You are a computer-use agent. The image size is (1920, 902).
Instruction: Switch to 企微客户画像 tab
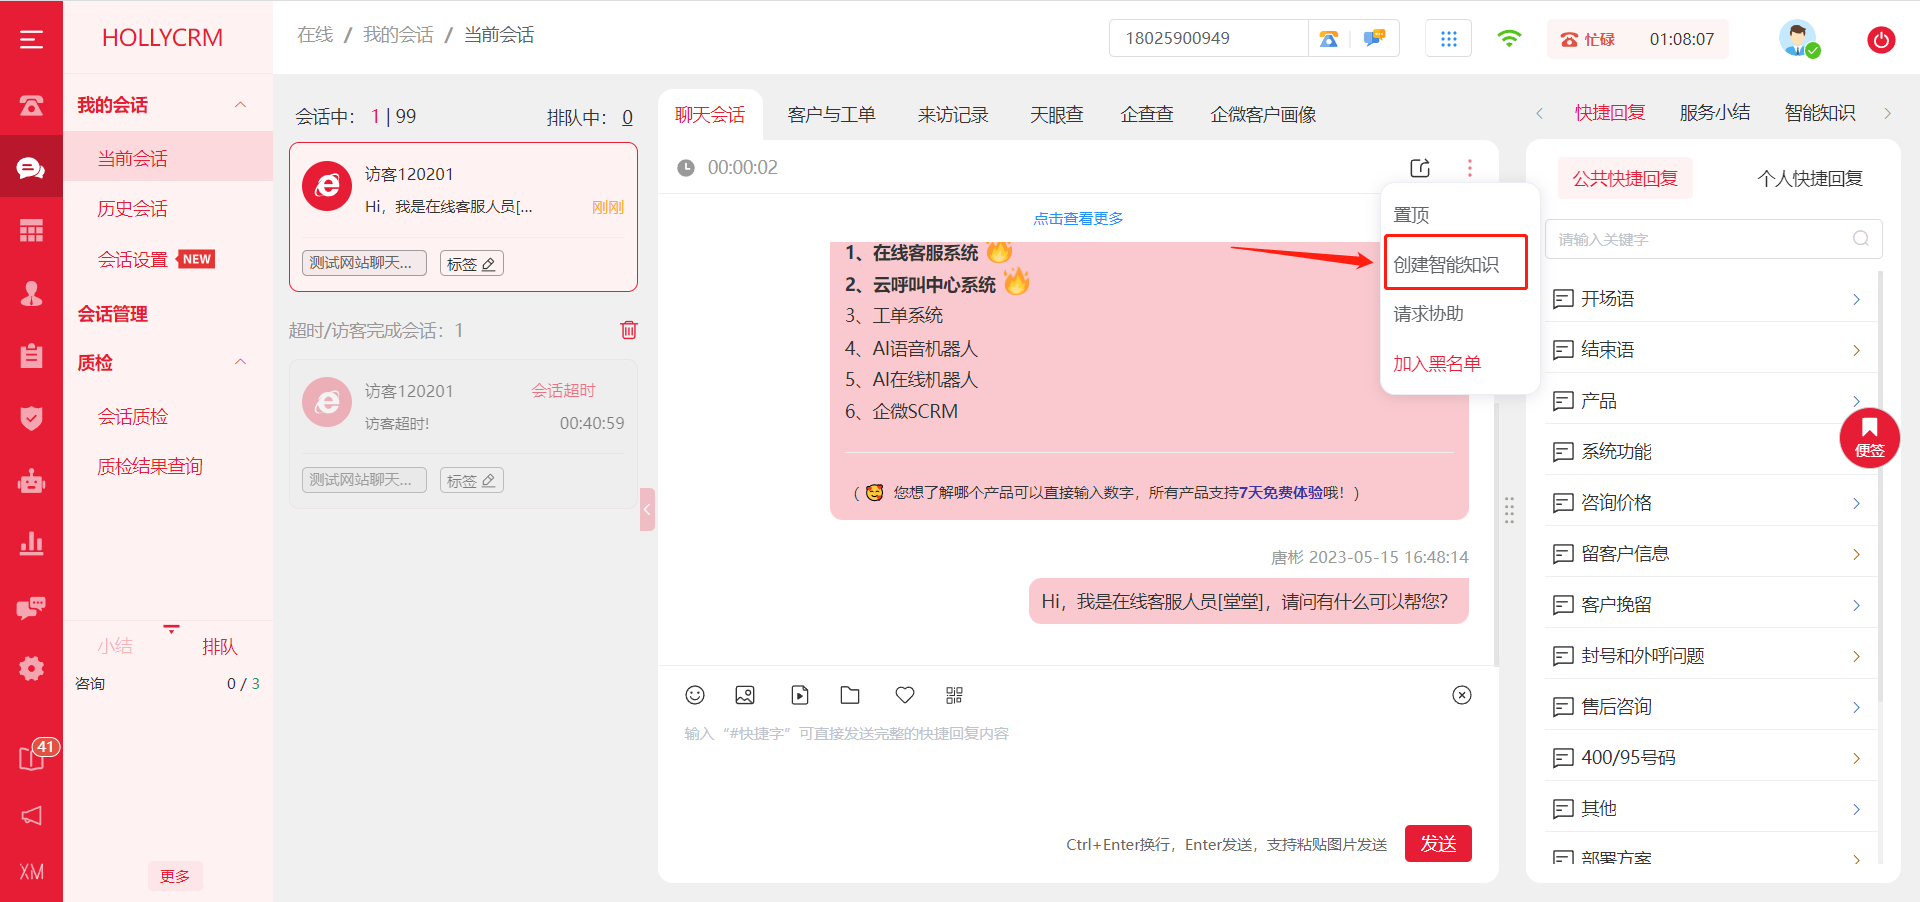coord(1263,115)
